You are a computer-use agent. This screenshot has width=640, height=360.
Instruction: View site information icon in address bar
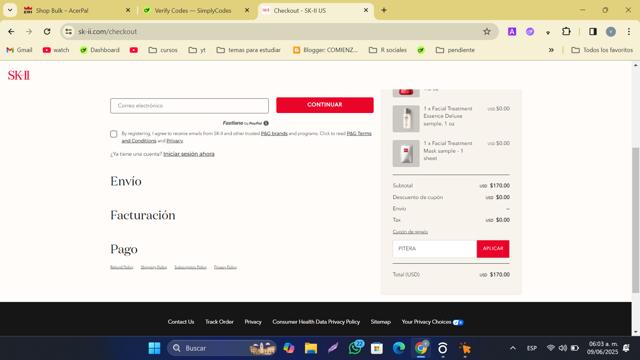[69, 31]
